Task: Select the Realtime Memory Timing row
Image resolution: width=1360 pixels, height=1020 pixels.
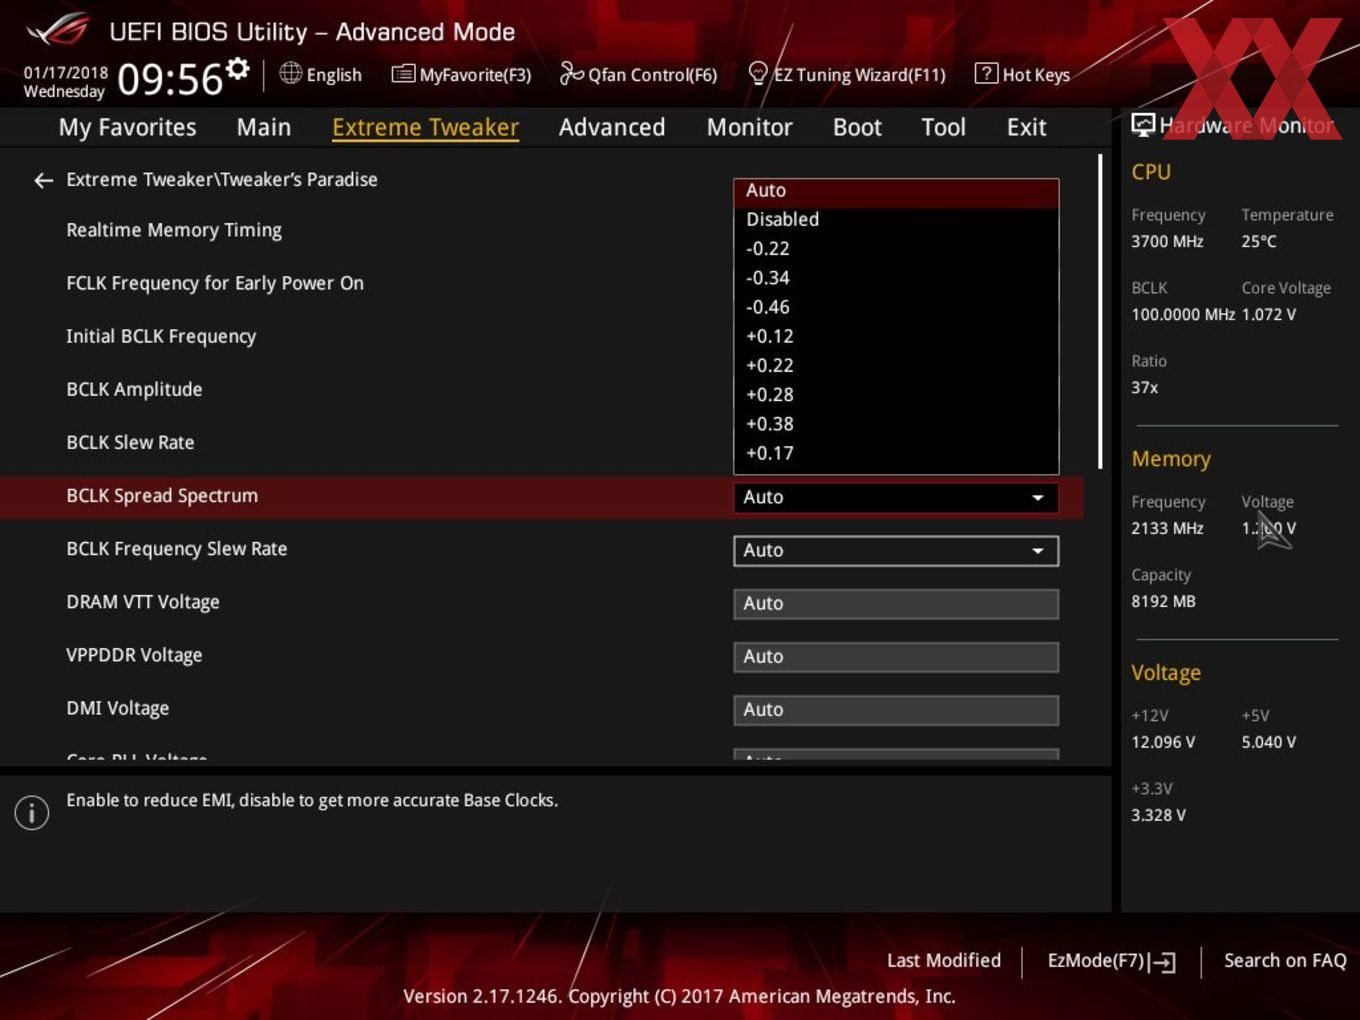Action: click(x=174, y=230)
